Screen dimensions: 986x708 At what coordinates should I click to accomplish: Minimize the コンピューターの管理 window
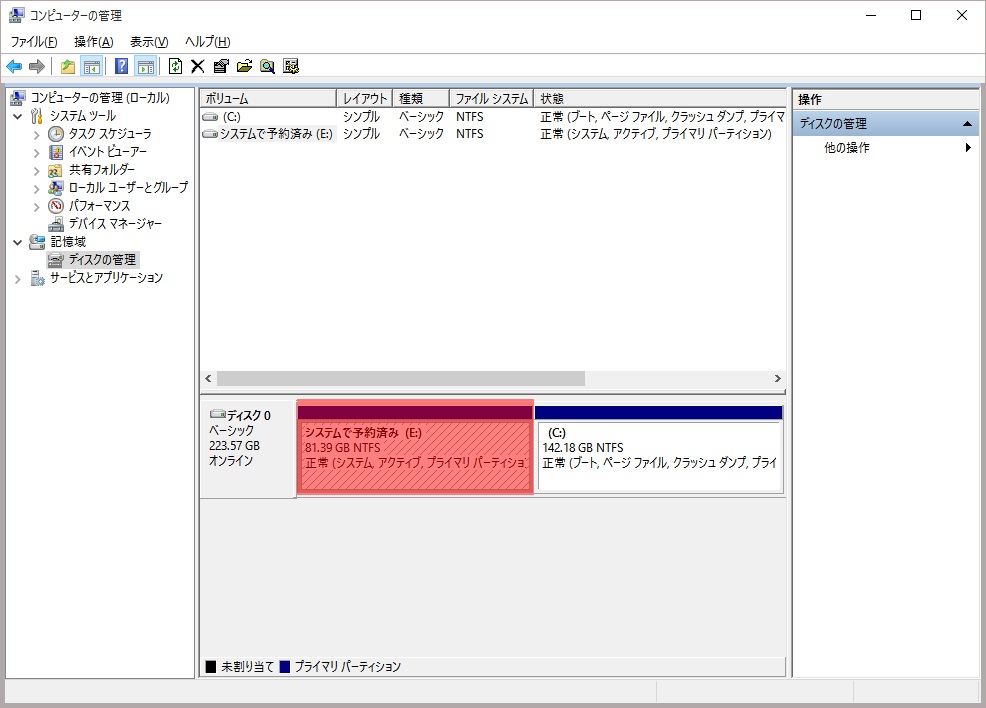[871, 15]
